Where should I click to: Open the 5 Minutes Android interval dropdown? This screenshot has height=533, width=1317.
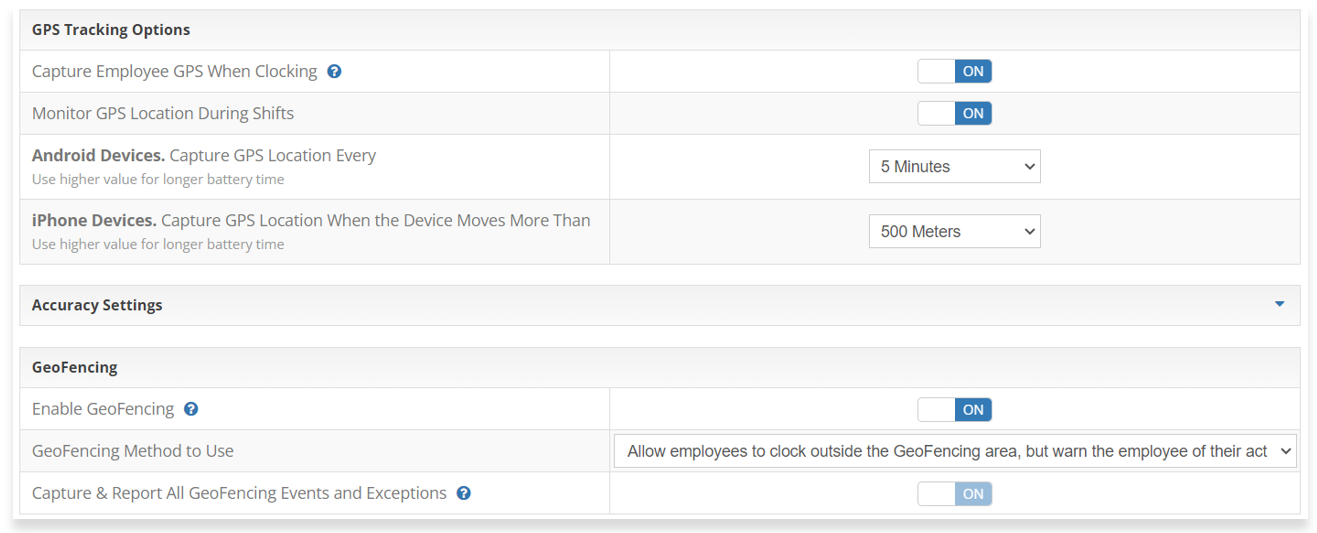point(954,167)
